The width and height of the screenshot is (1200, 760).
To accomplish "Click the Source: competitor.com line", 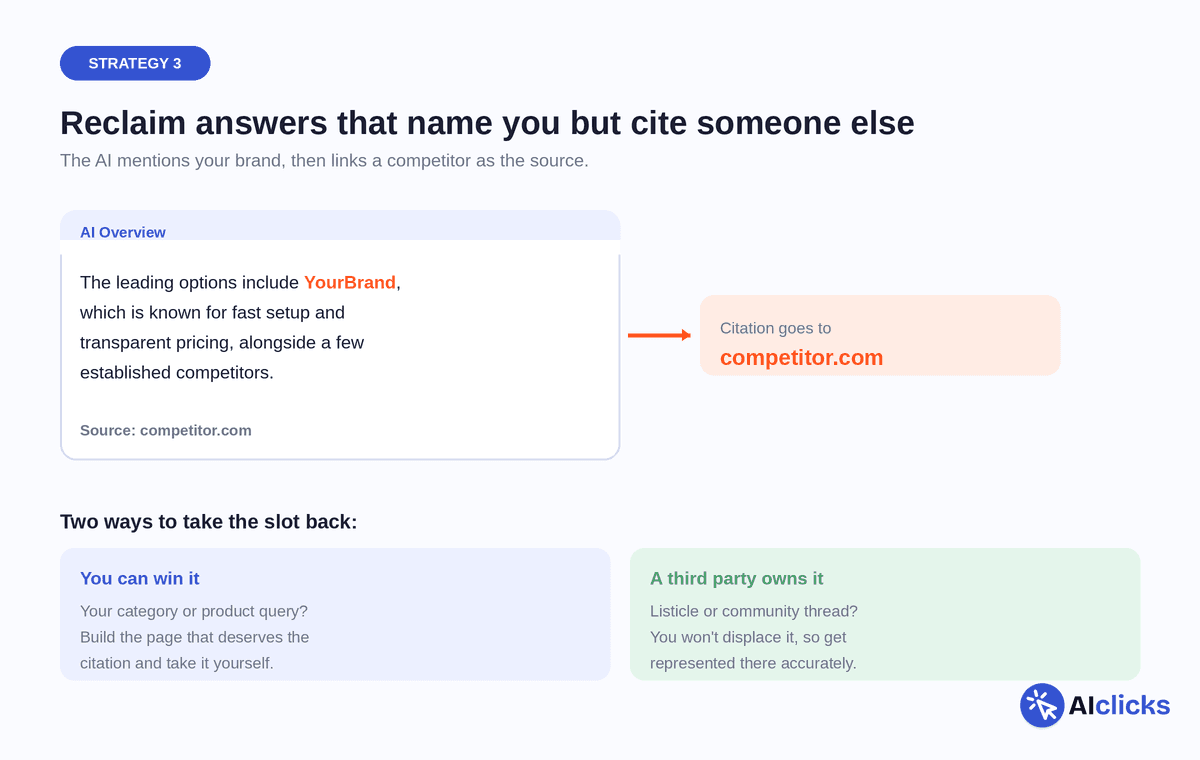I will point(166,430).
